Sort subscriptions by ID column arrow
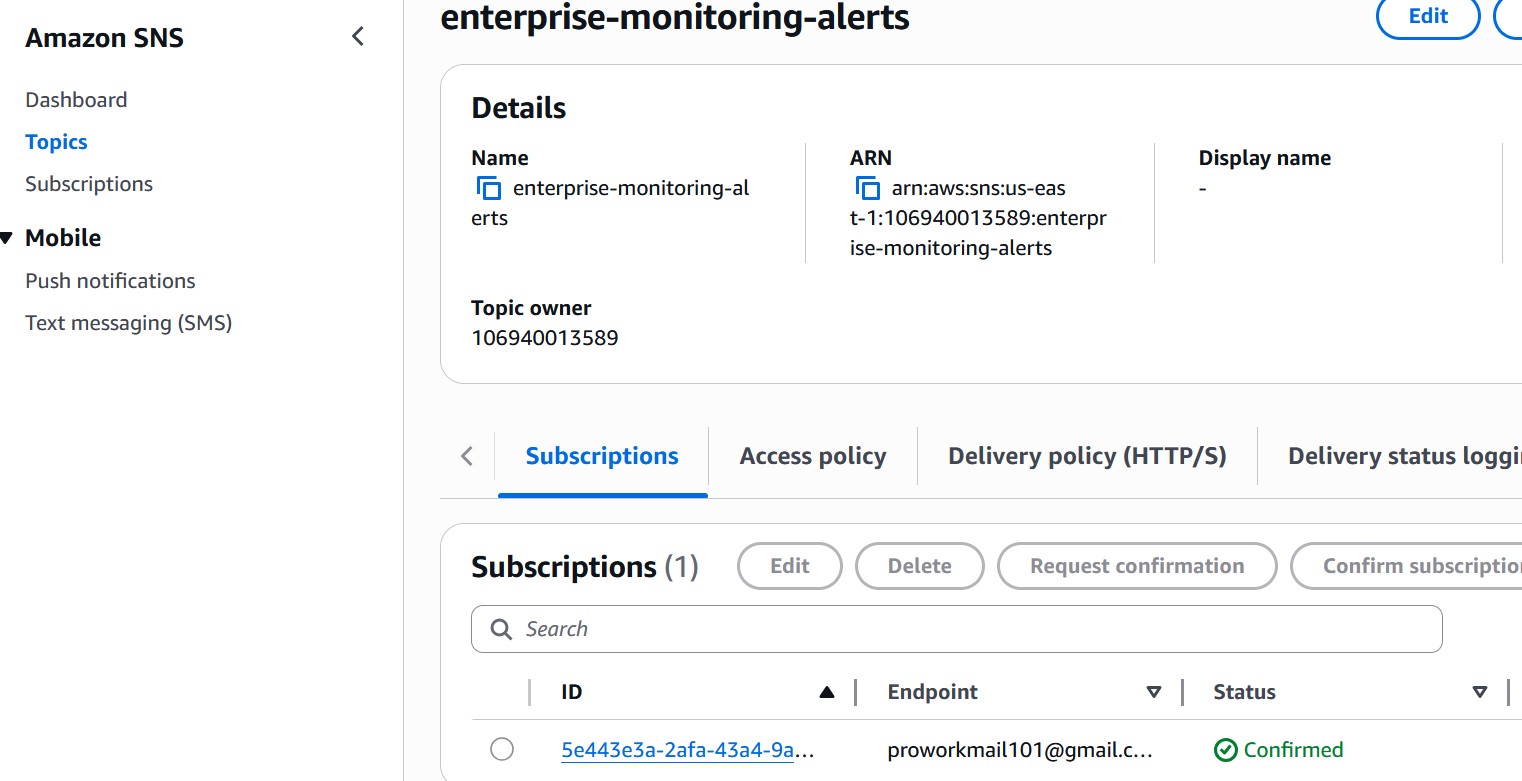 pos(826,692)
